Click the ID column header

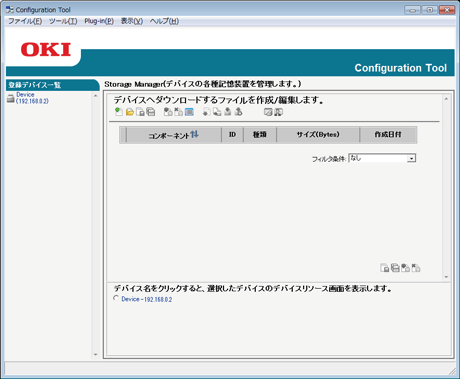(x=232, y=135)
